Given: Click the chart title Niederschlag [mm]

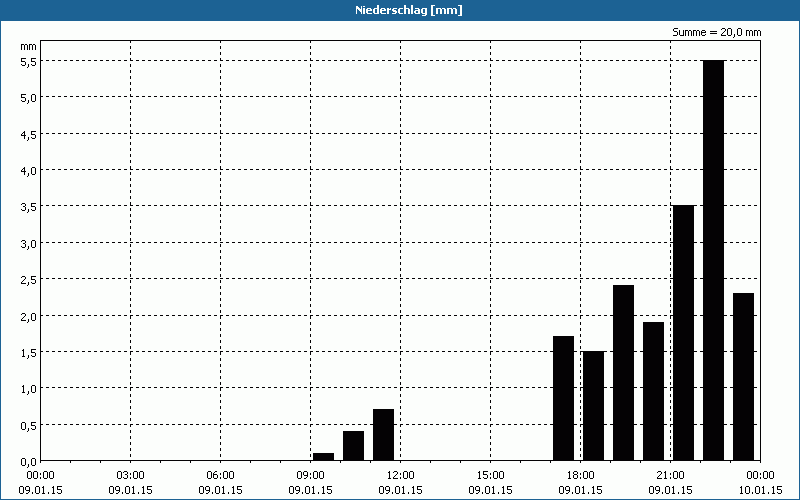Looking at the screenshot, I should pyautogui.click(x=409, y=10).
